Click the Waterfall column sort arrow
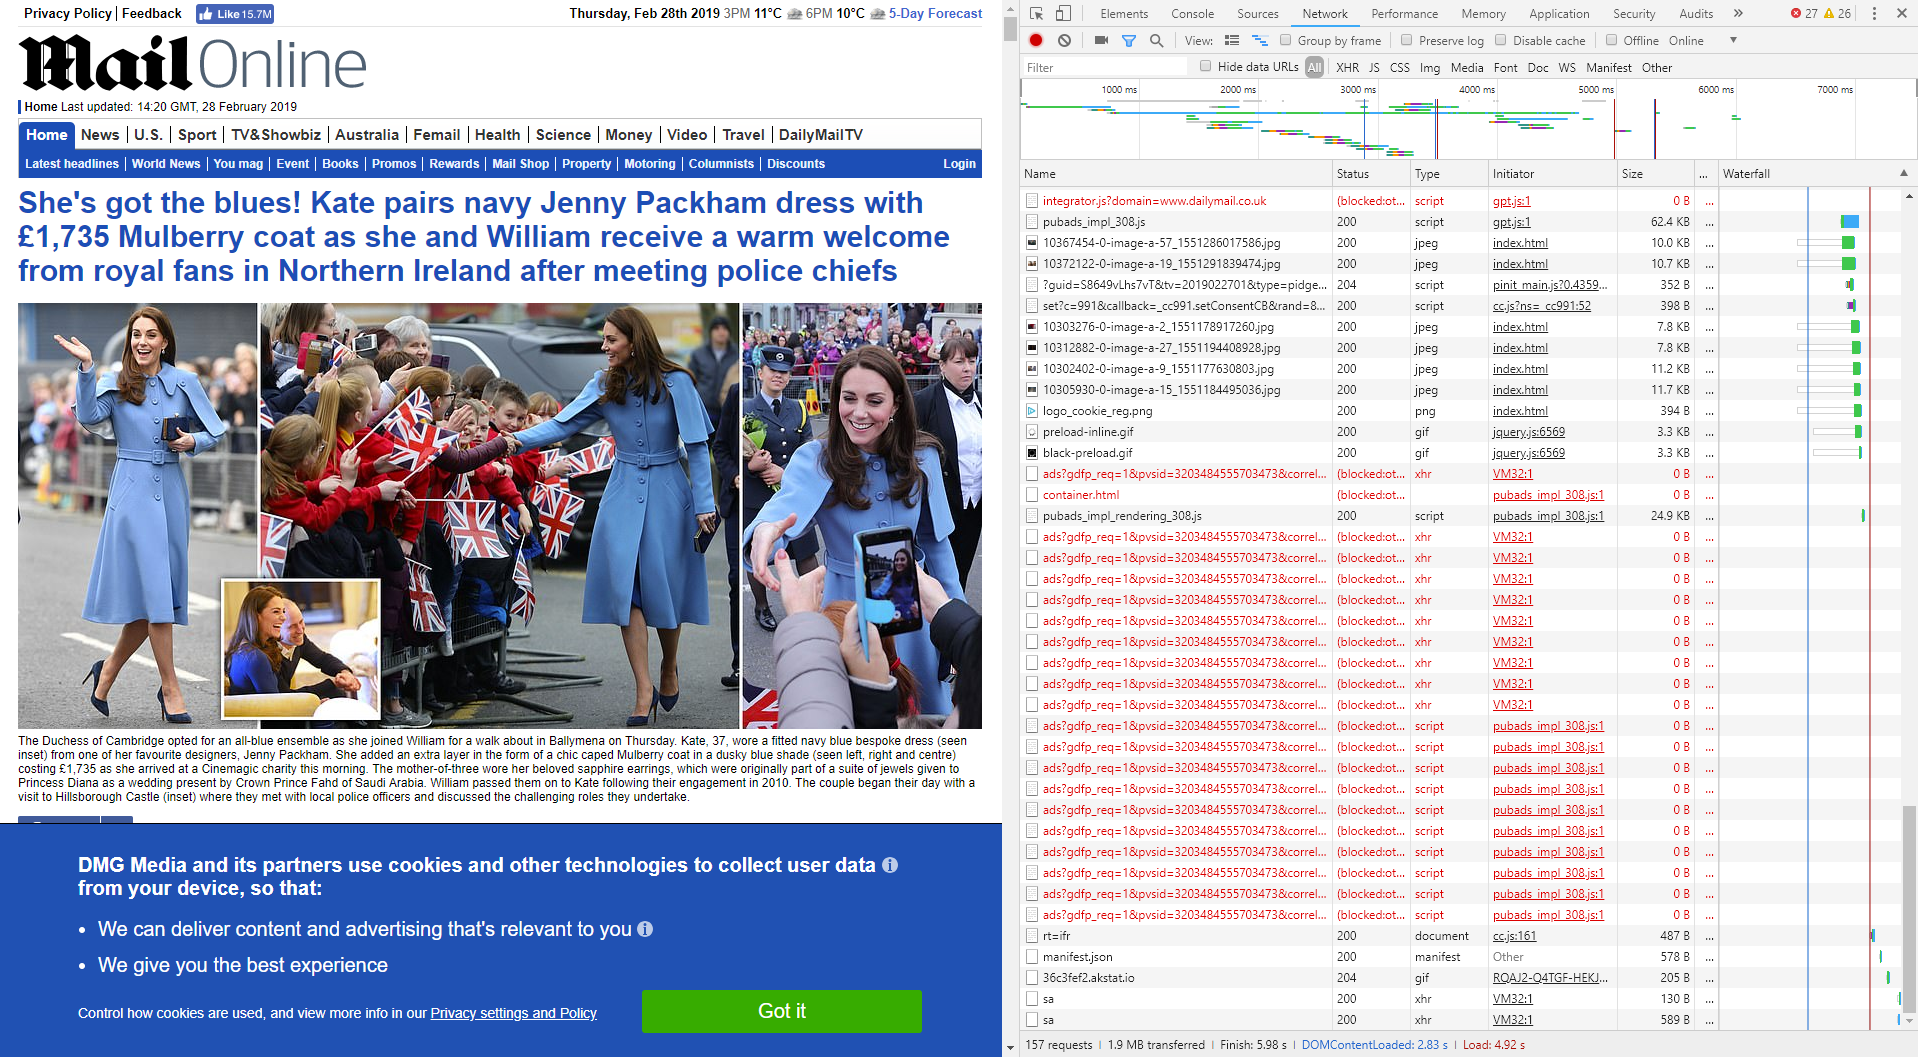1918x1057 pixels. (1903, 174)
